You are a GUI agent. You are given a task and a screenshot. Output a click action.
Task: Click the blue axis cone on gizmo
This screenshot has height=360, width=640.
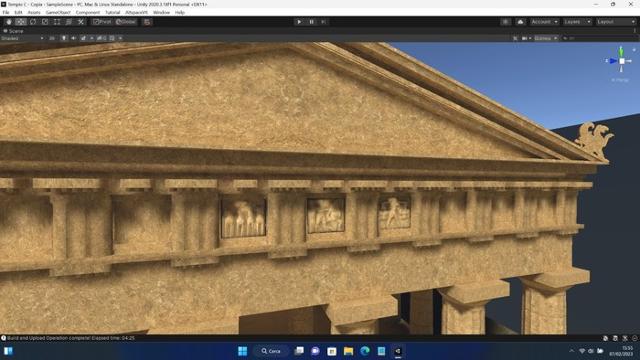[613, 61]
